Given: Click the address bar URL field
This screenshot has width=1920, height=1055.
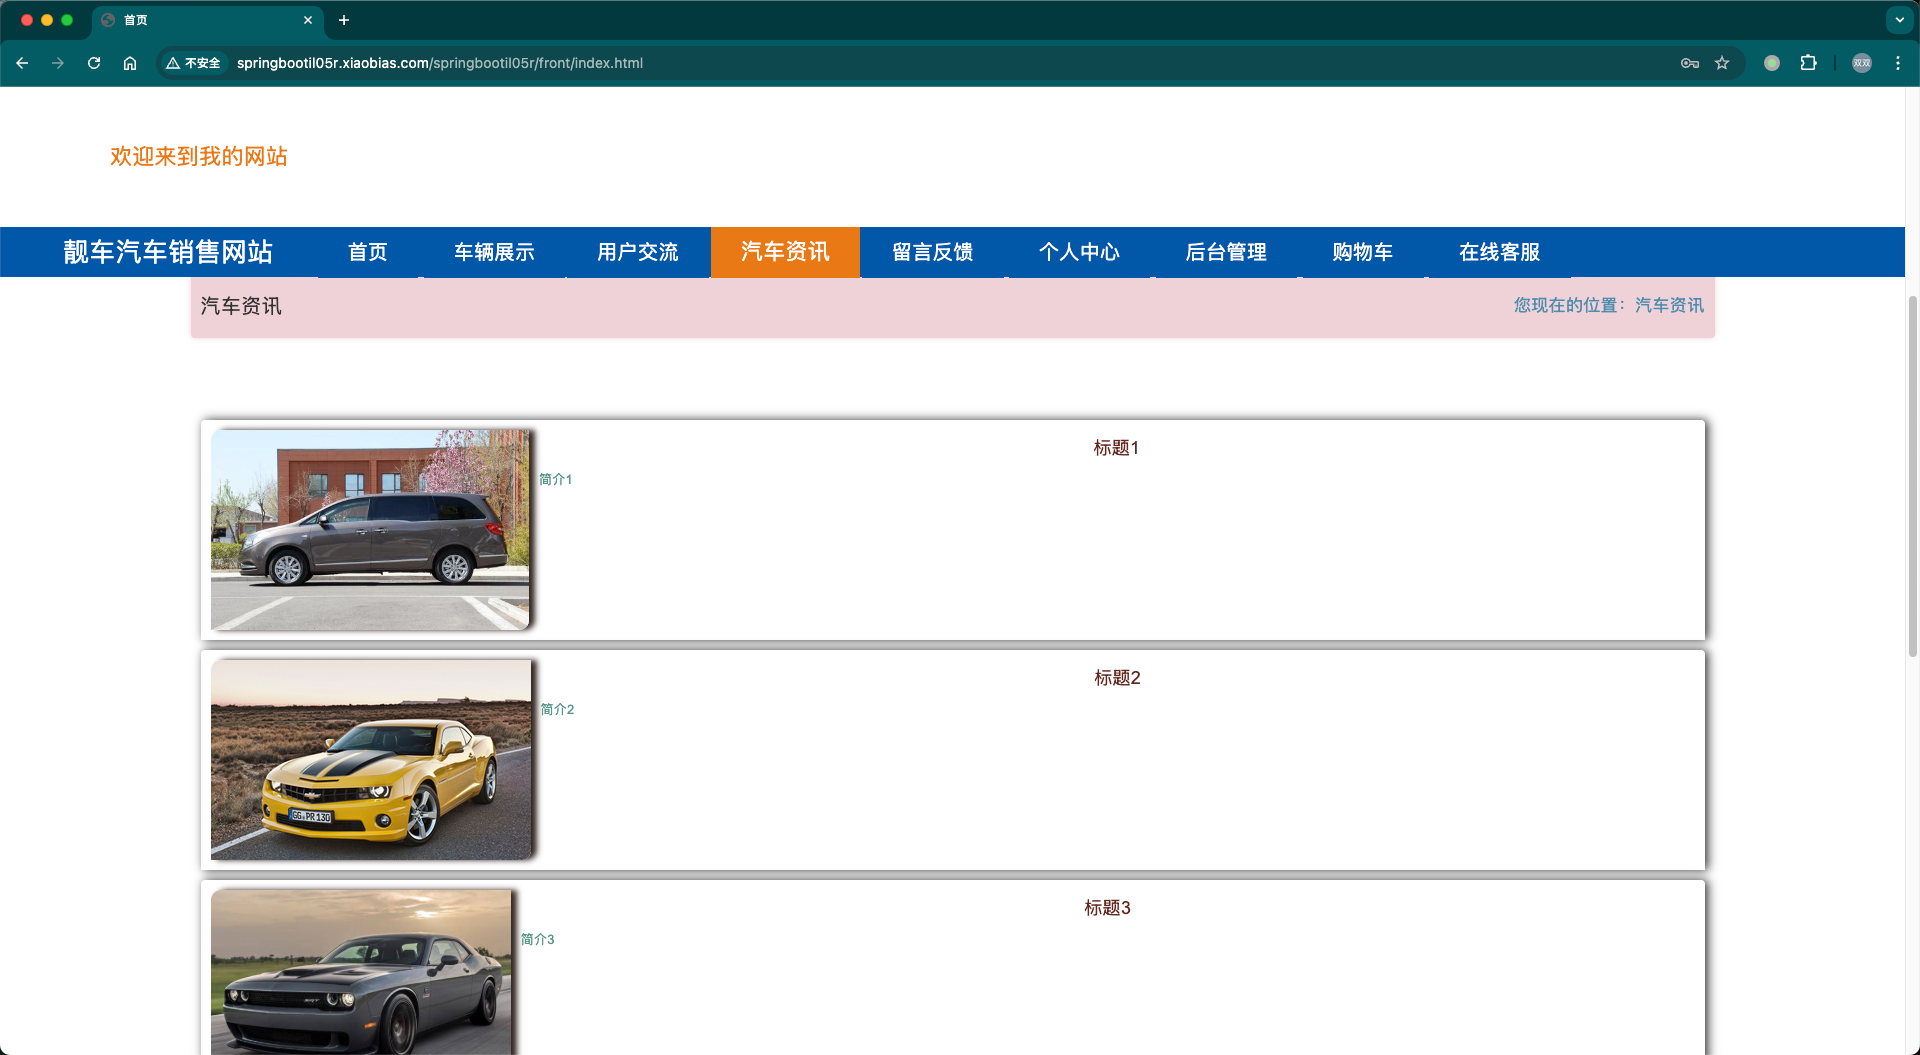Looking at the screenshot, I should click(950, 63).
